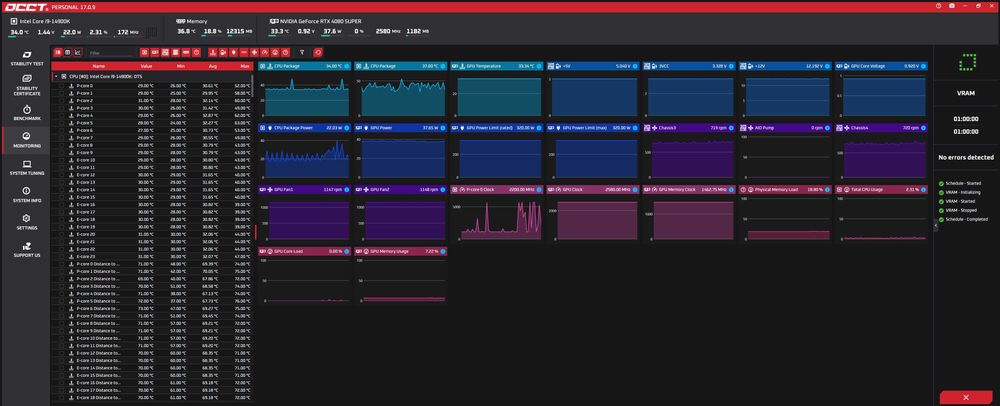
Task: Sort the sensor table by Min column
Action: click(181, 66)
